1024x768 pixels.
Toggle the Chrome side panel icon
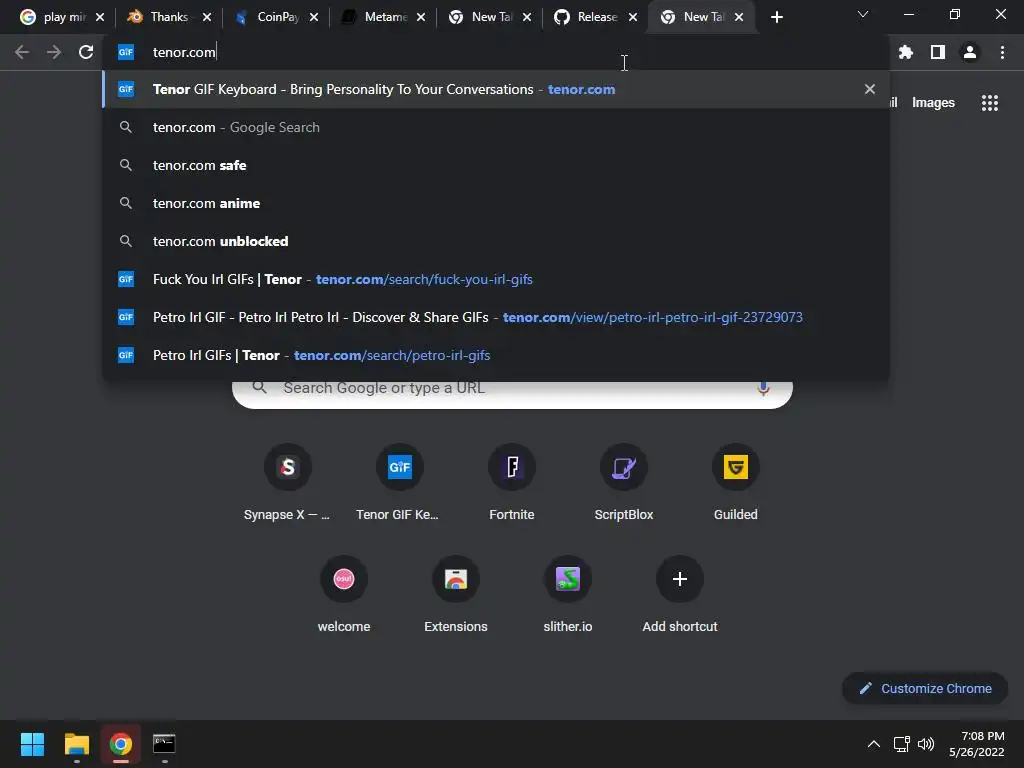938,52
